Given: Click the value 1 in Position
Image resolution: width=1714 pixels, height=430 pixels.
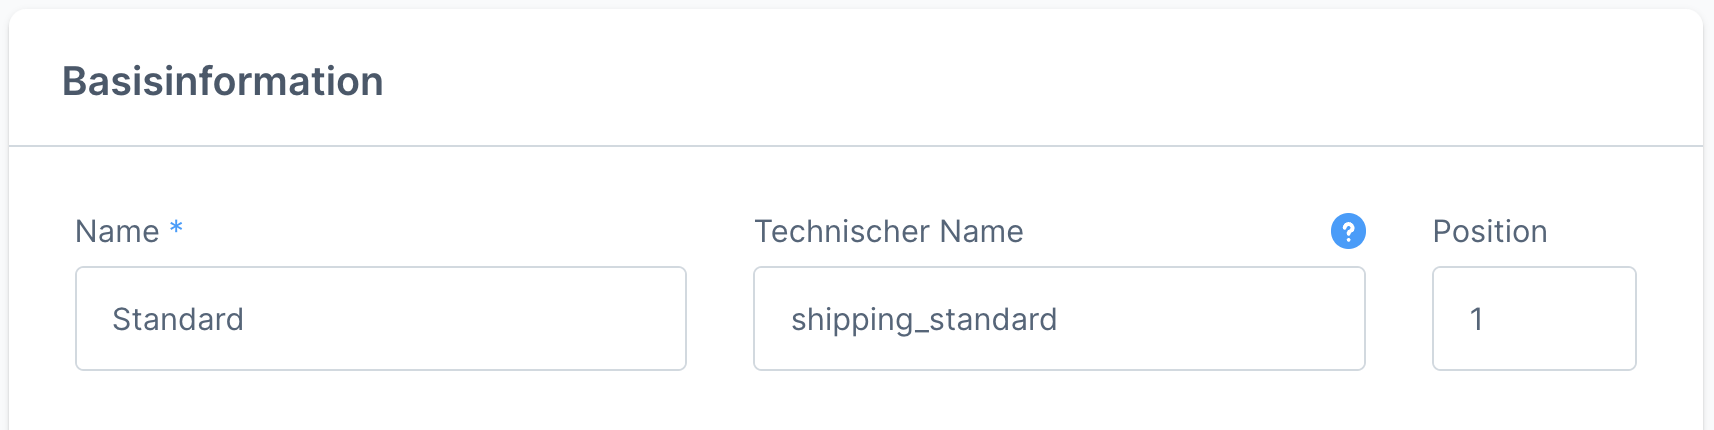Looking at the screenshot, I should point(1476,319).
